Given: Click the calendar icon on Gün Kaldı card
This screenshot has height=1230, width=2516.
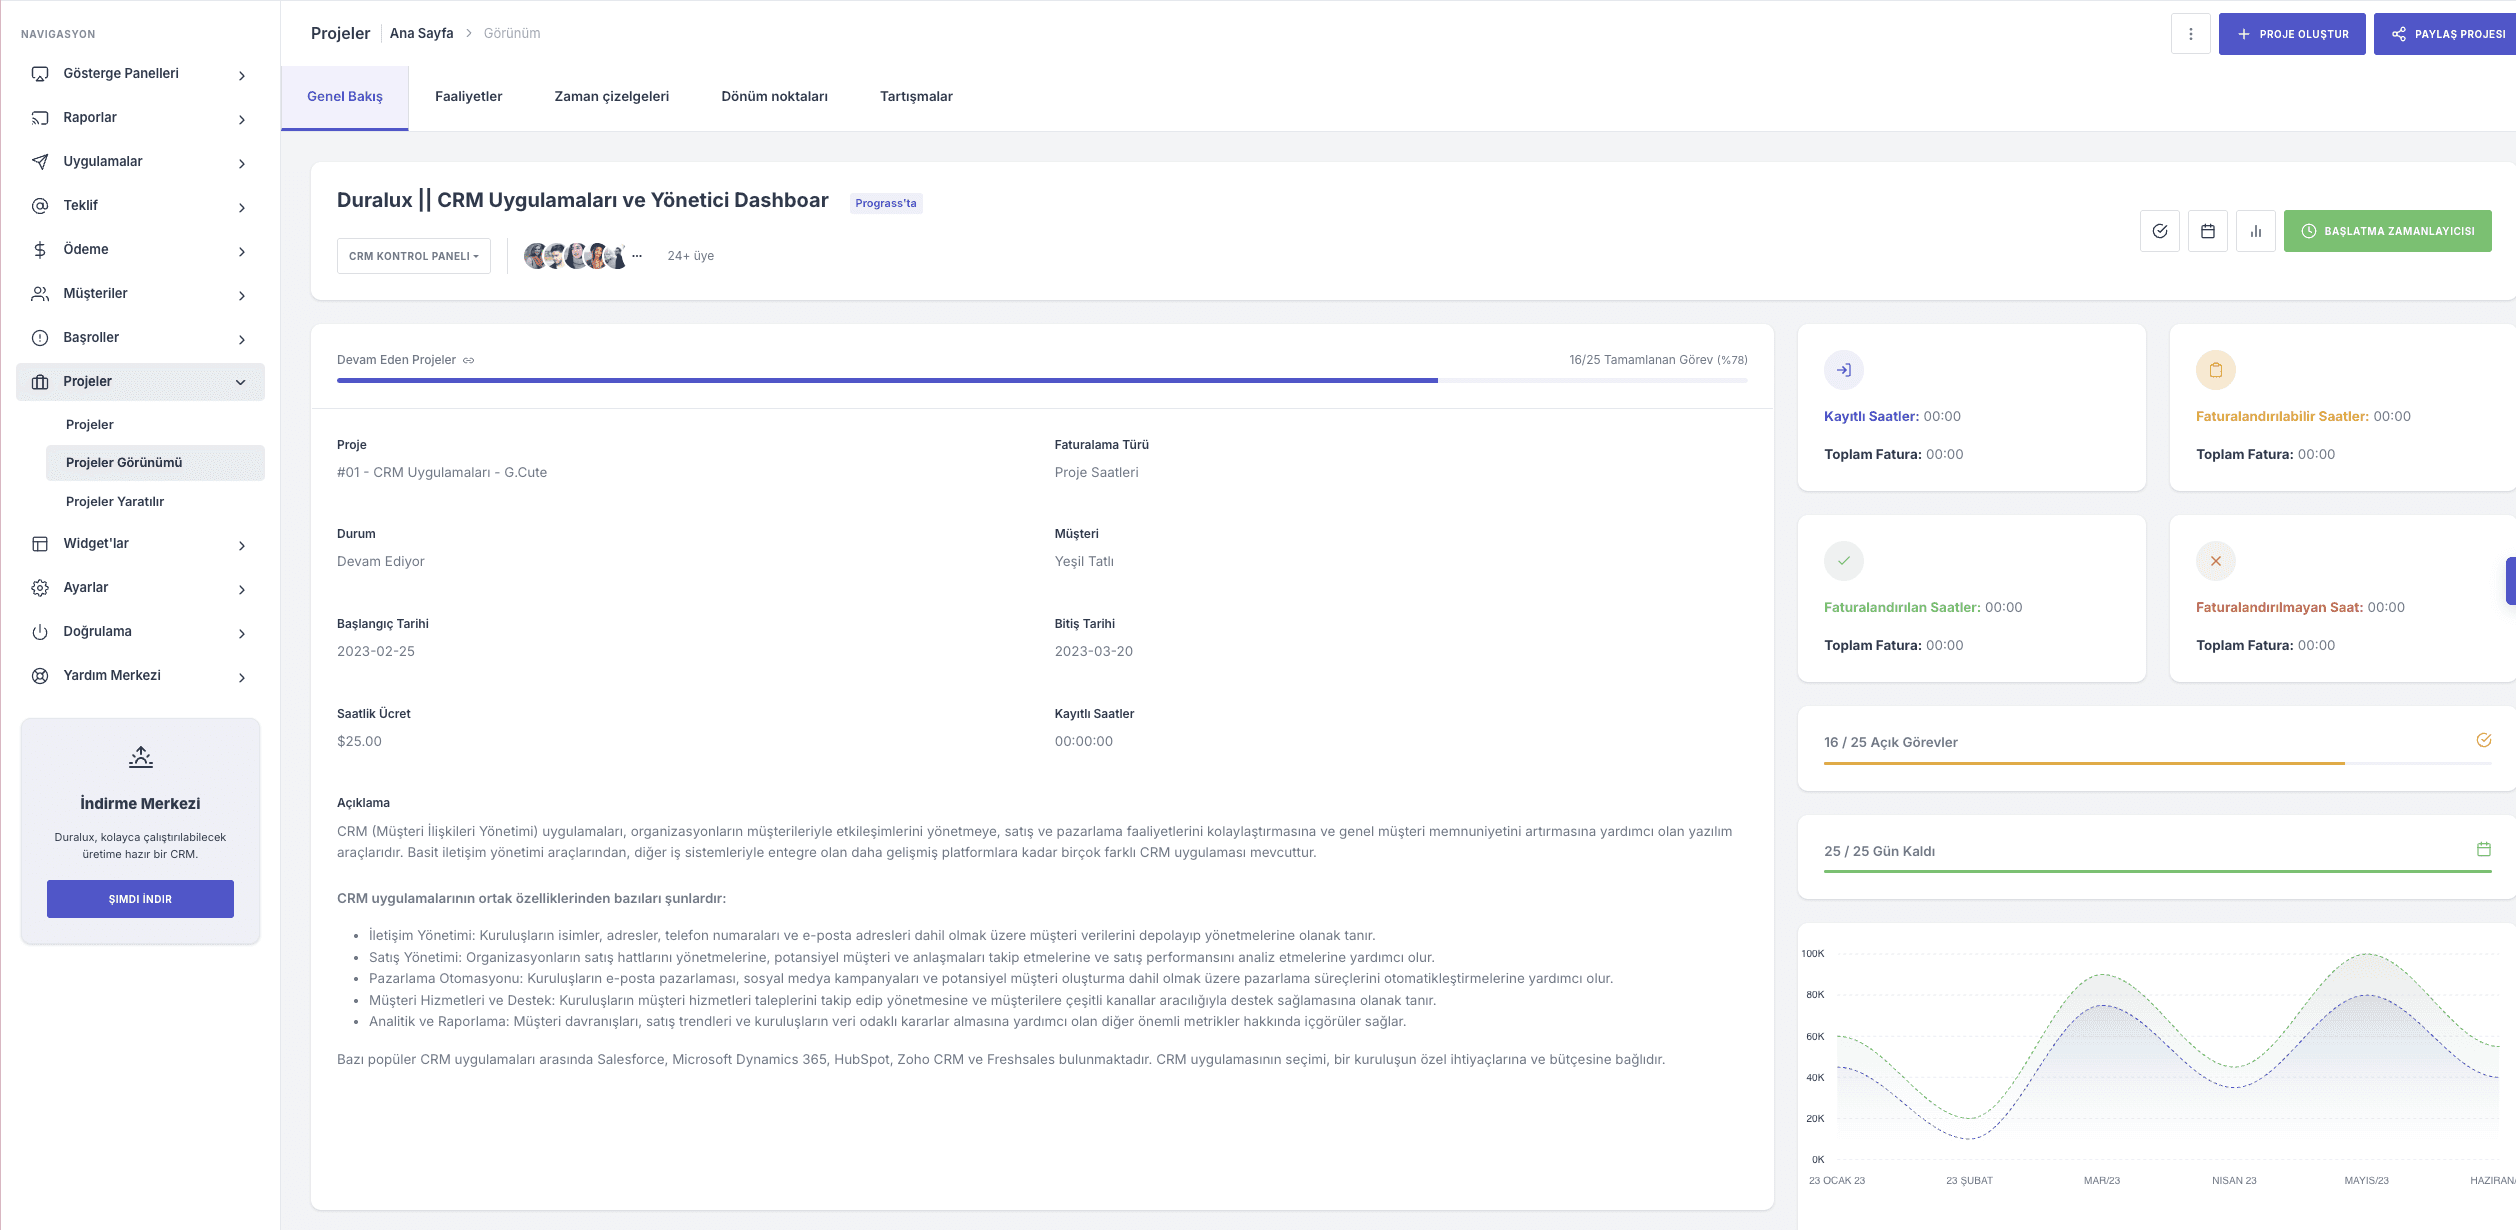Looking at the screenshot, I should 2484,849.
